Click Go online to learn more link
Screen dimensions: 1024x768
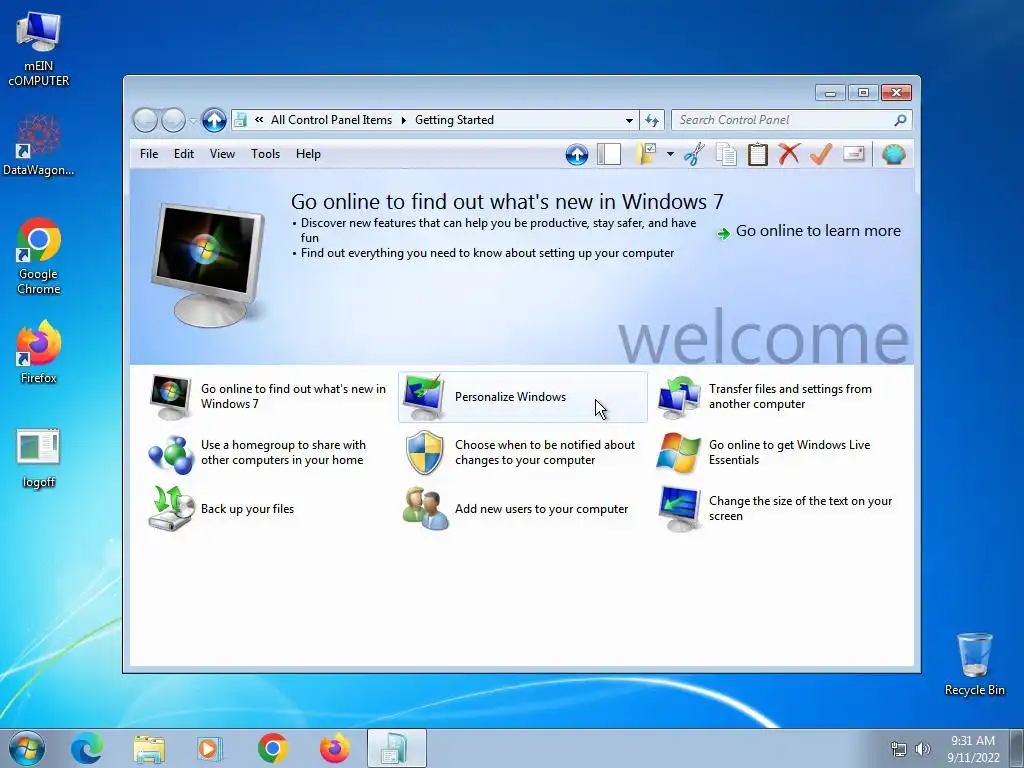(x=818, y=231)
